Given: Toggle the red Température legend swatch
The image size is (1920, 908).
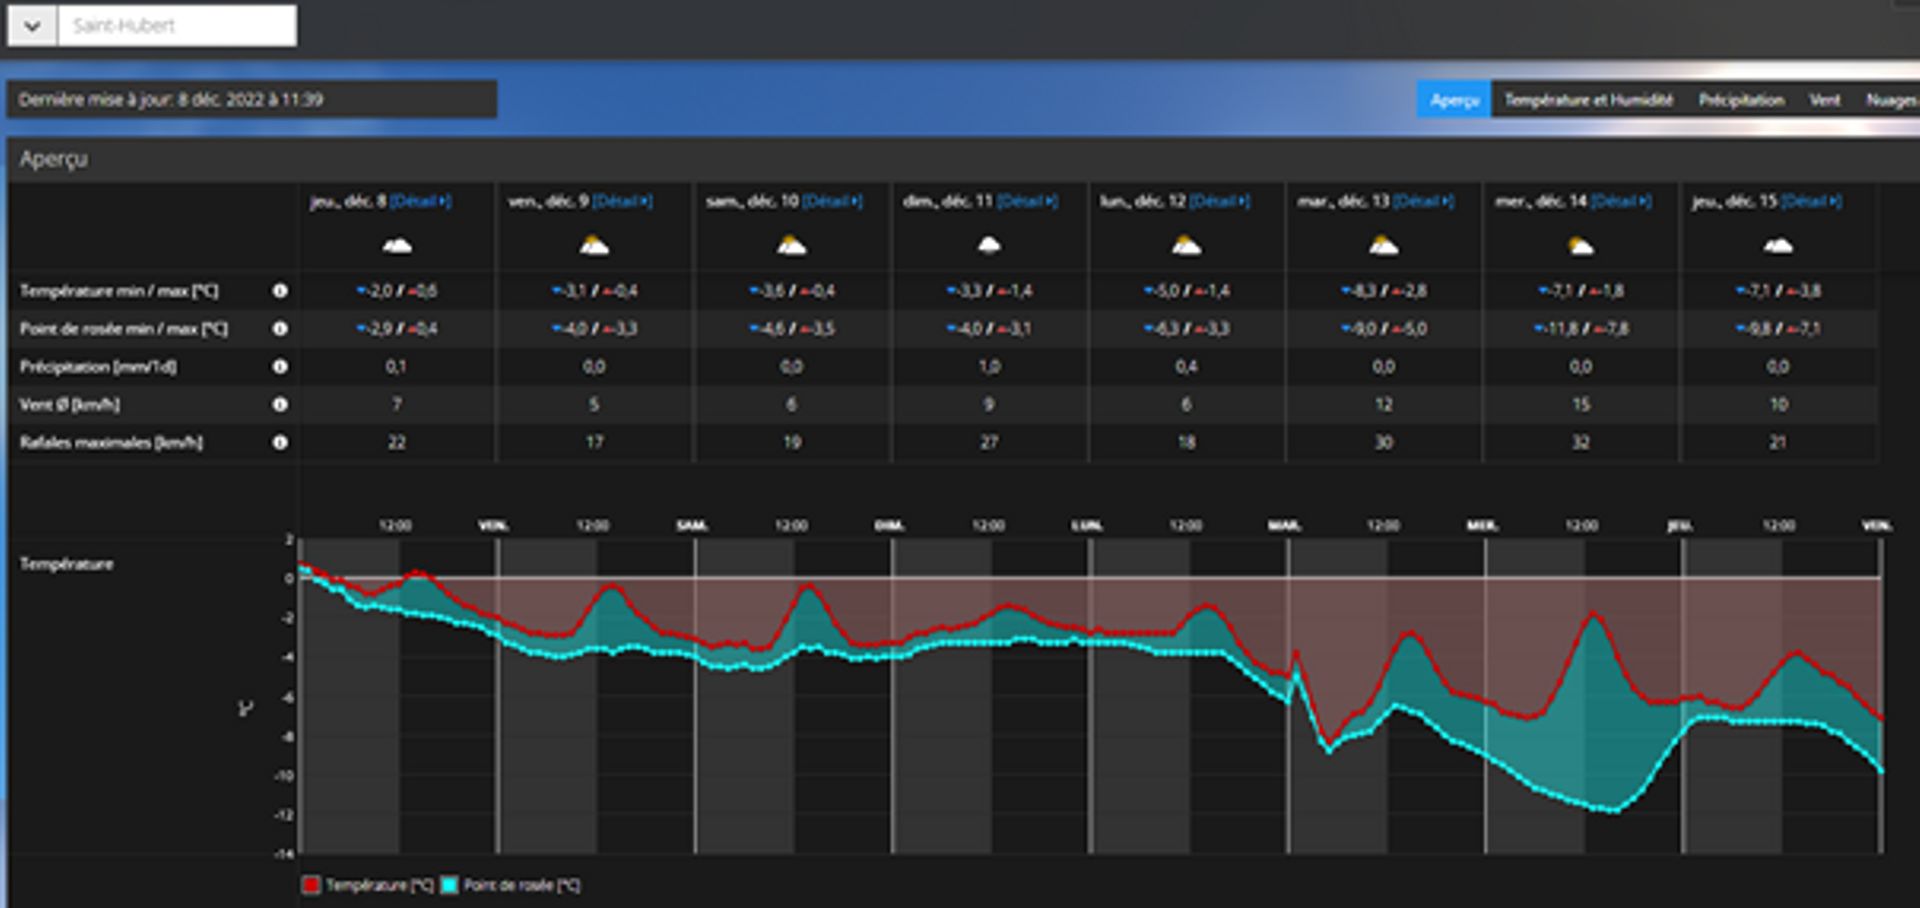Looking at the screenshot, I should 311,885.
